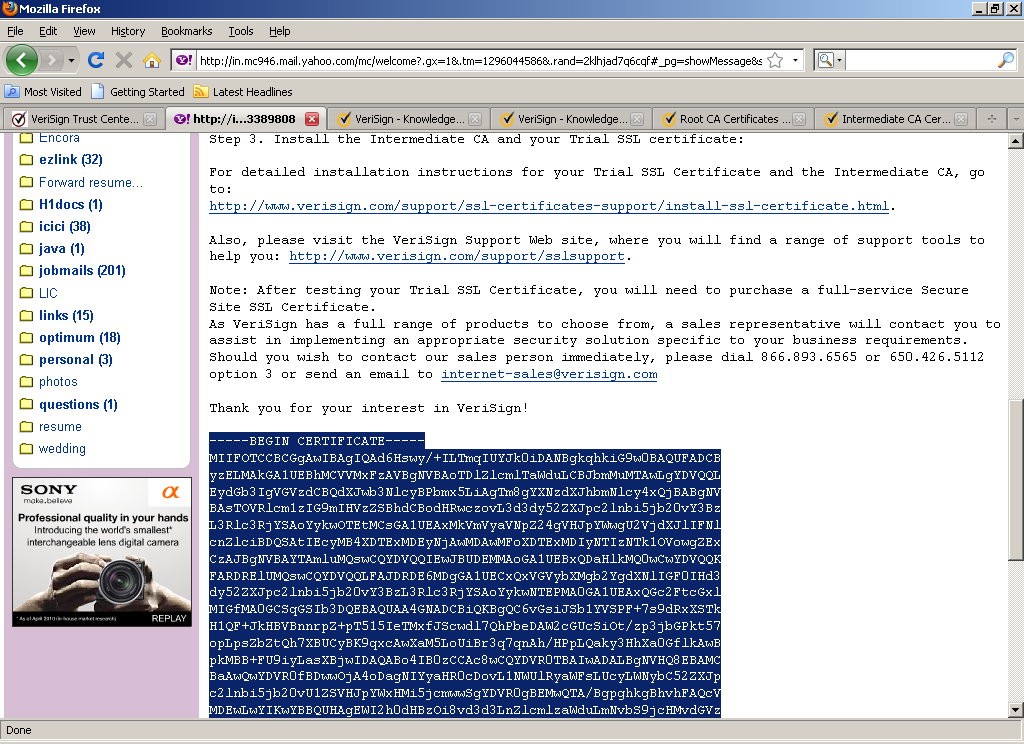Viewport: 1024px width, 744px height.
Task: Click the URL address bar text
Action: click(480, 61)
